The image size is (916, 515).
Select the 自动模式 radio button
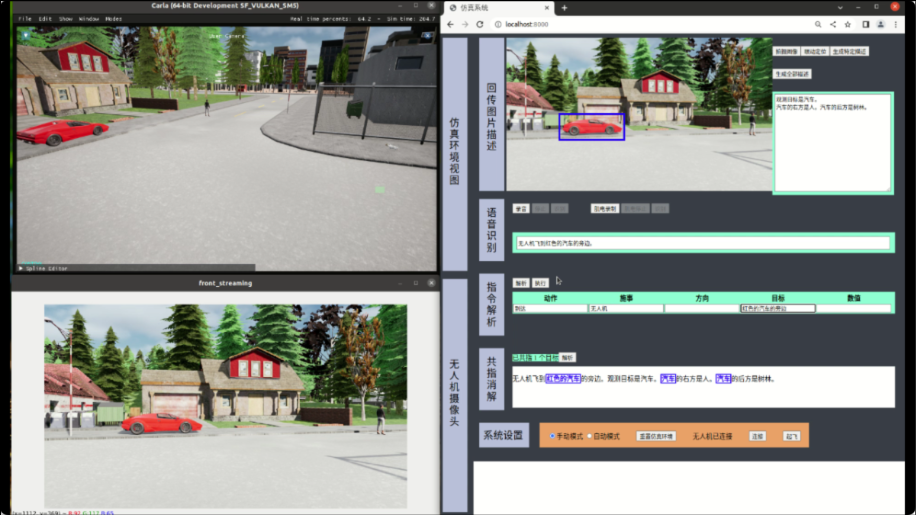[x=589, y=436]
